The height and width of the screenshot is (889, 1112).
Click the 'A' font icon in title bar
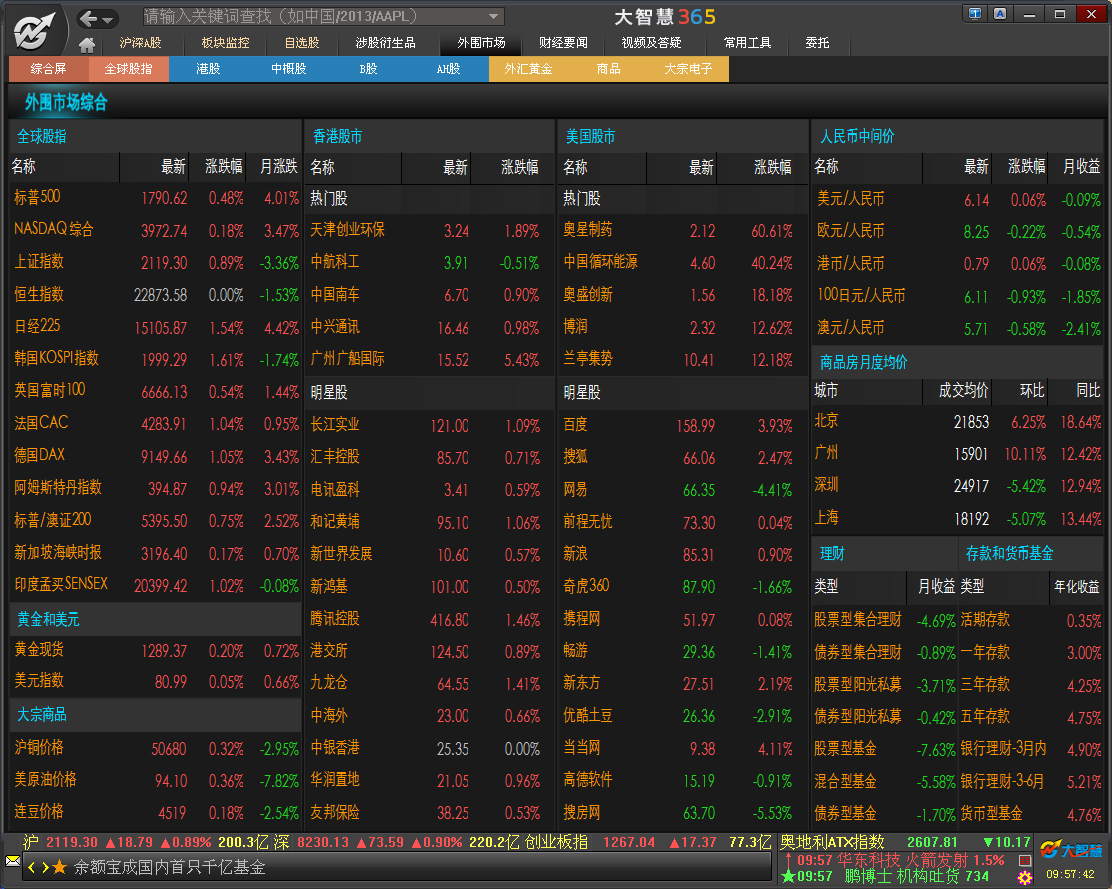1000,14
